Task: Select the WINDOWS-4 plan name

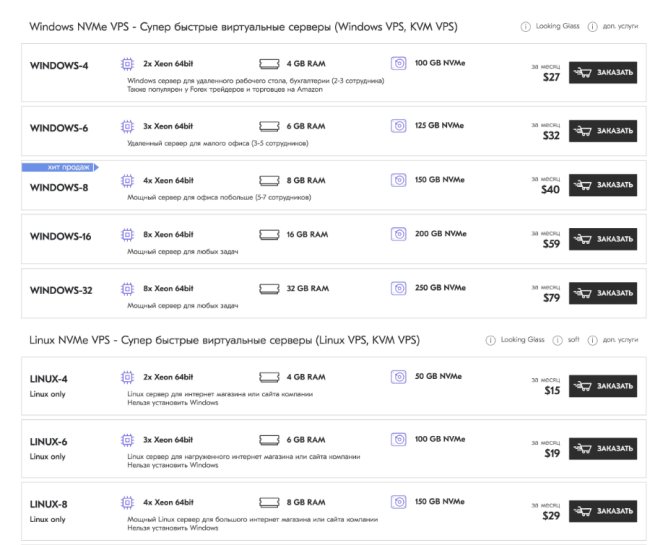Action: (59, 66)
